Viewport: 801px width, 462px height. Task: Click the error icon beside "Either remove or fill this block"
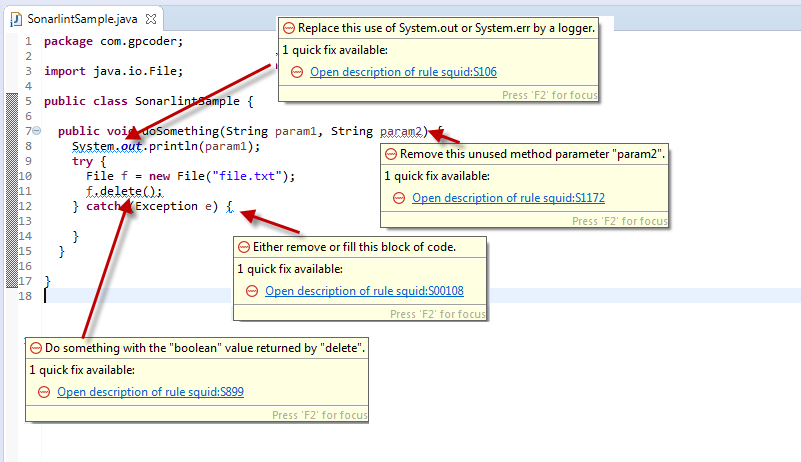pos(243,247)
